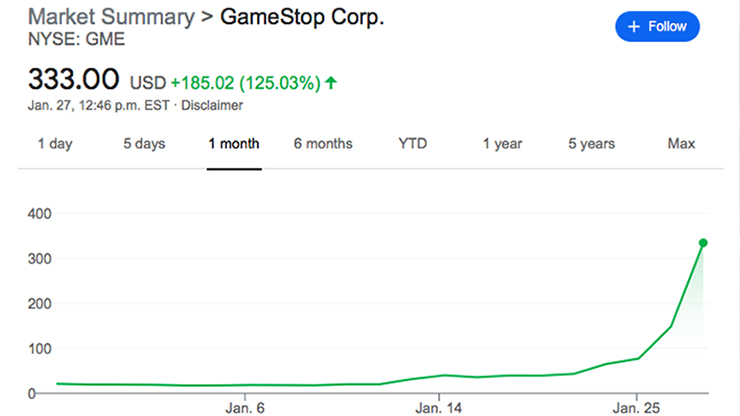Click the 333.00 price value

pyautogui.click(x=74, y=79)
